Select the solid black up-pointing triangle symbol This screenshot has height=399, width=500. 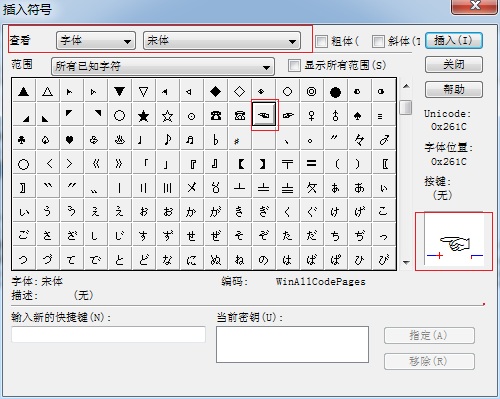coord(23,91)
